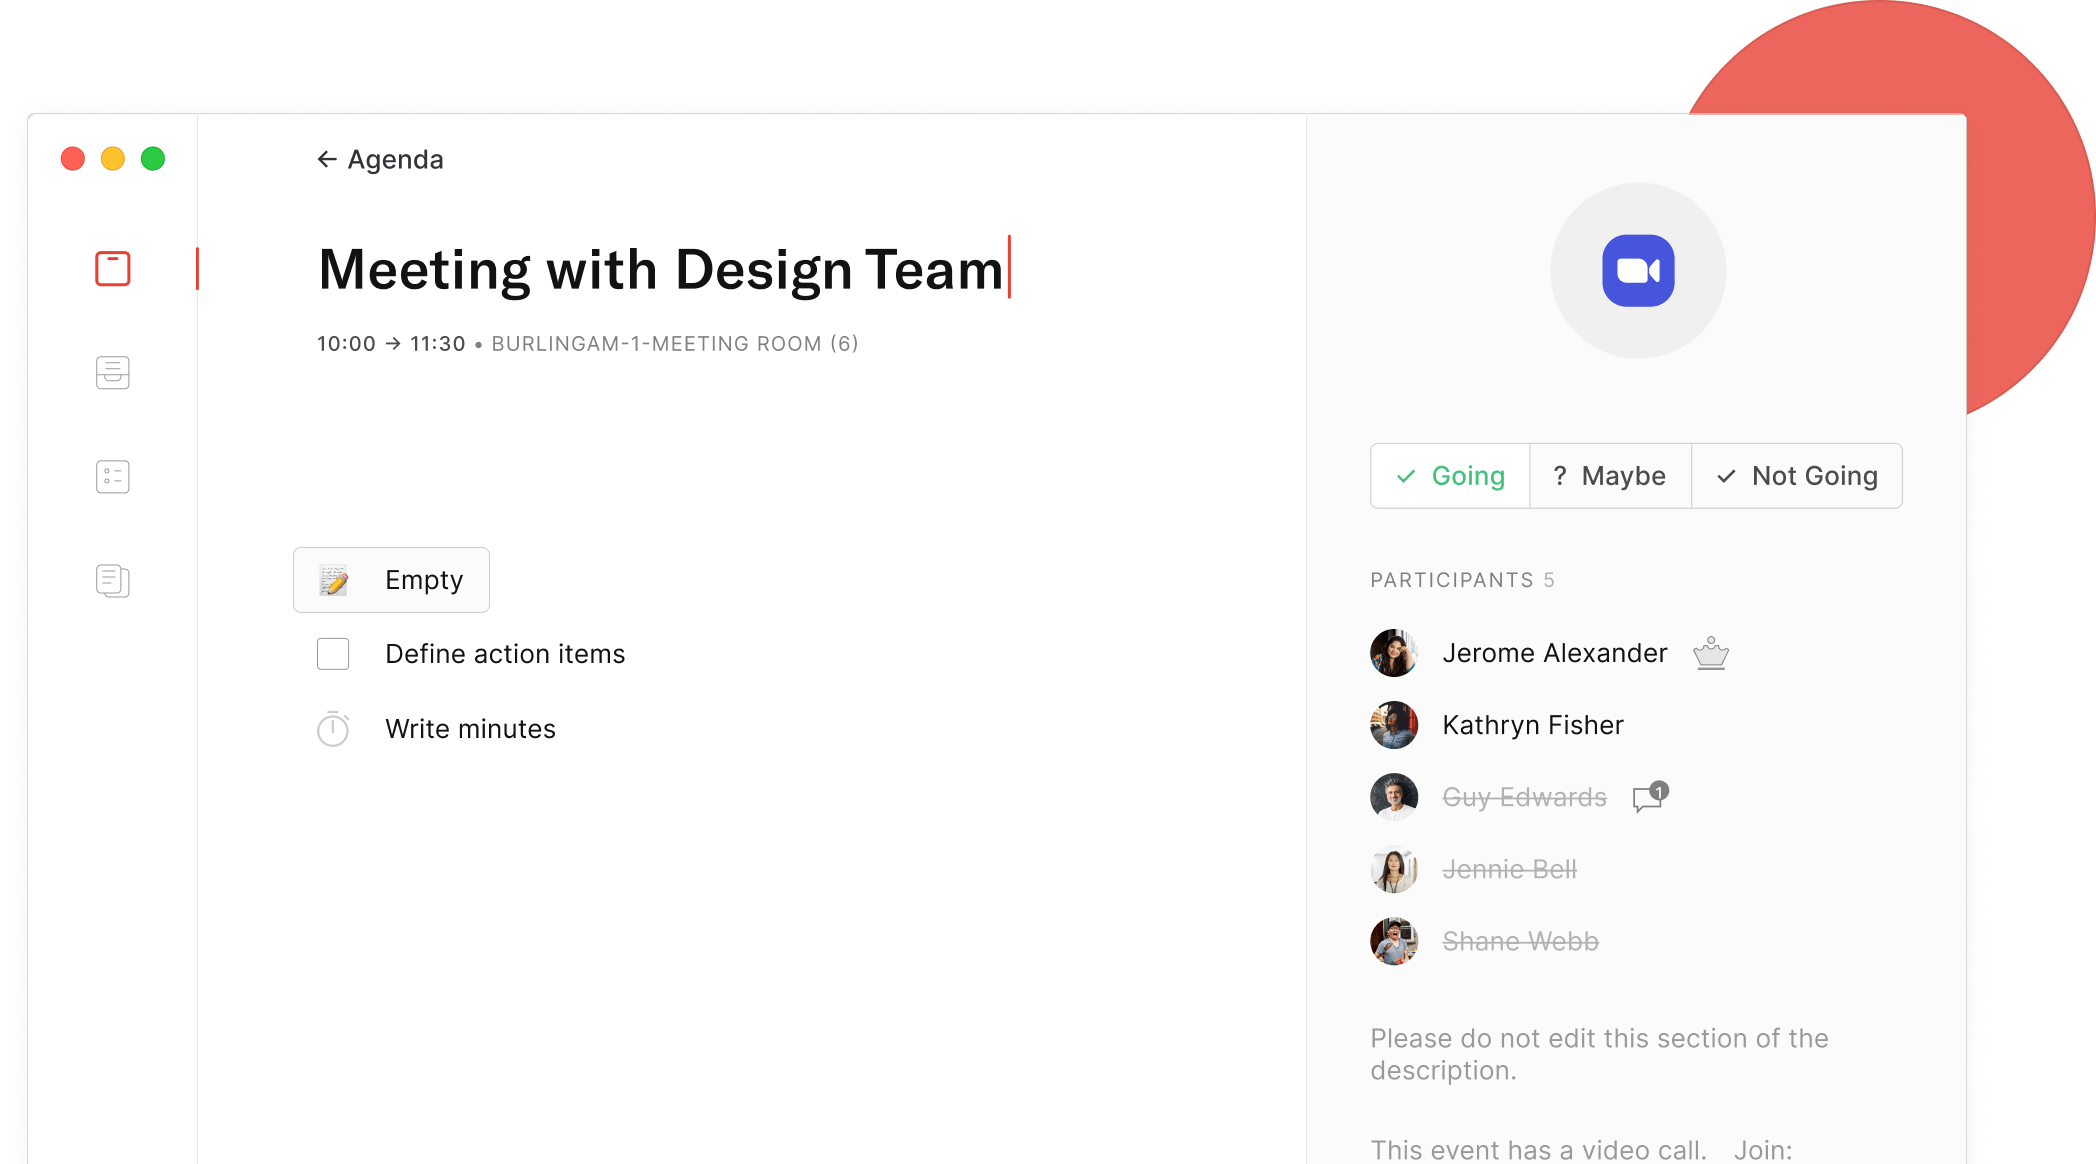
Task: Click the struck-through name Shane Webb
Action: click(x=1520, y=941)
